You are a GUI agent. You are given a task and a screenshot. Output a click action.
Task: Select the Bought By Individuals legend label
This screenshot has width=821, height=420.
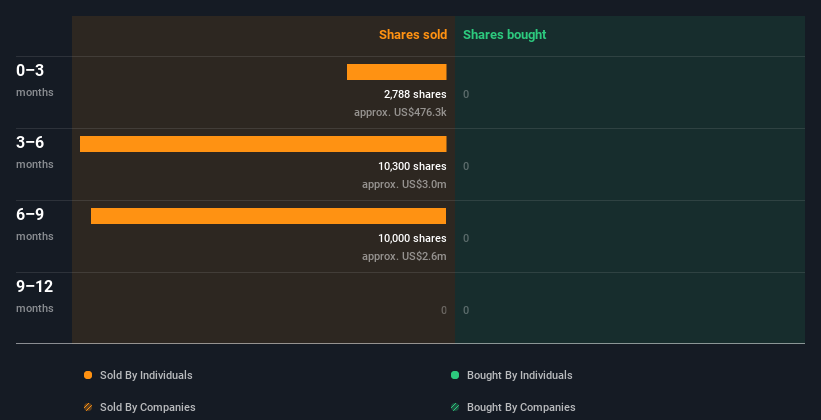[519, 375]
